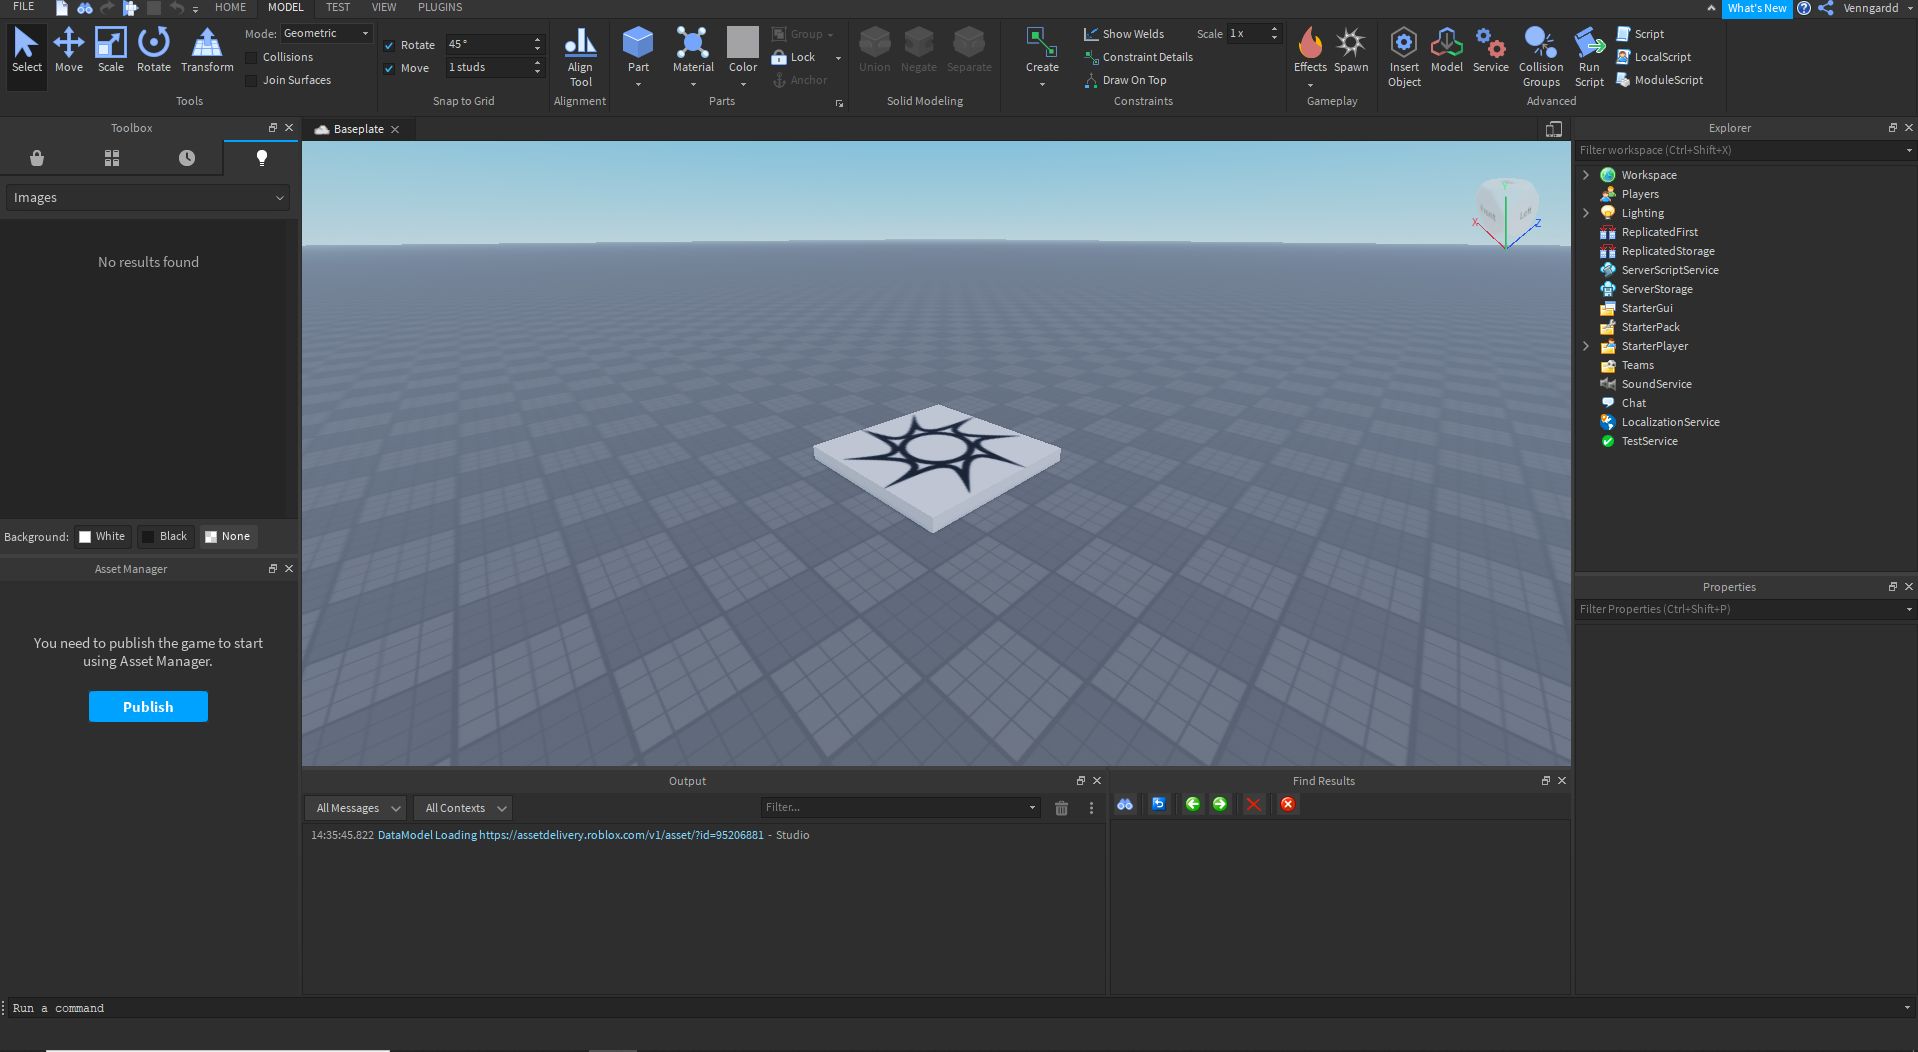Click the Publish button in Asset Manager
The width and height of the screenshot is (1918, 1052).
(x=148, y=706)
